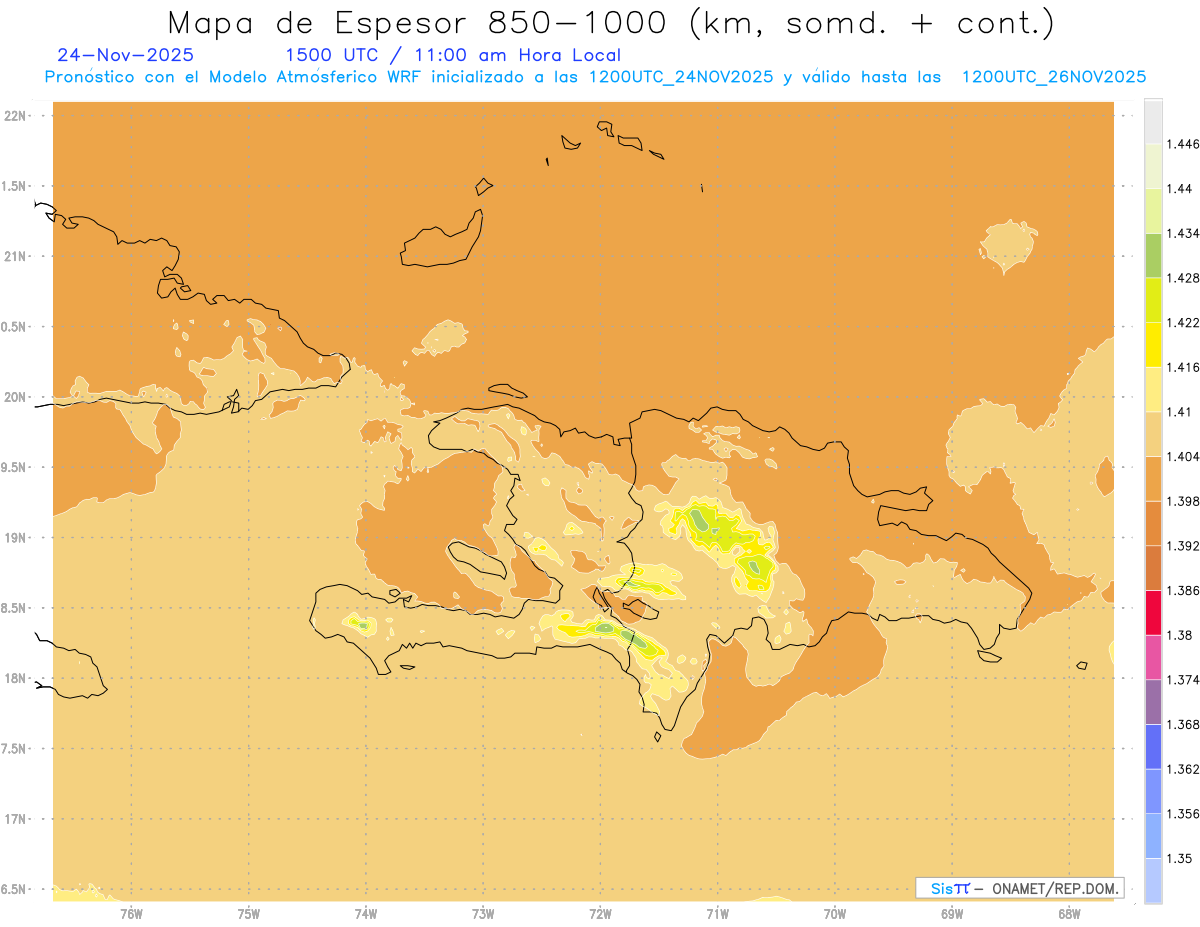Image resolution: width=1200 pixels, height=927 pixels.
Task: Click the latitude label 20N
Action: click(x=15, y=397)
